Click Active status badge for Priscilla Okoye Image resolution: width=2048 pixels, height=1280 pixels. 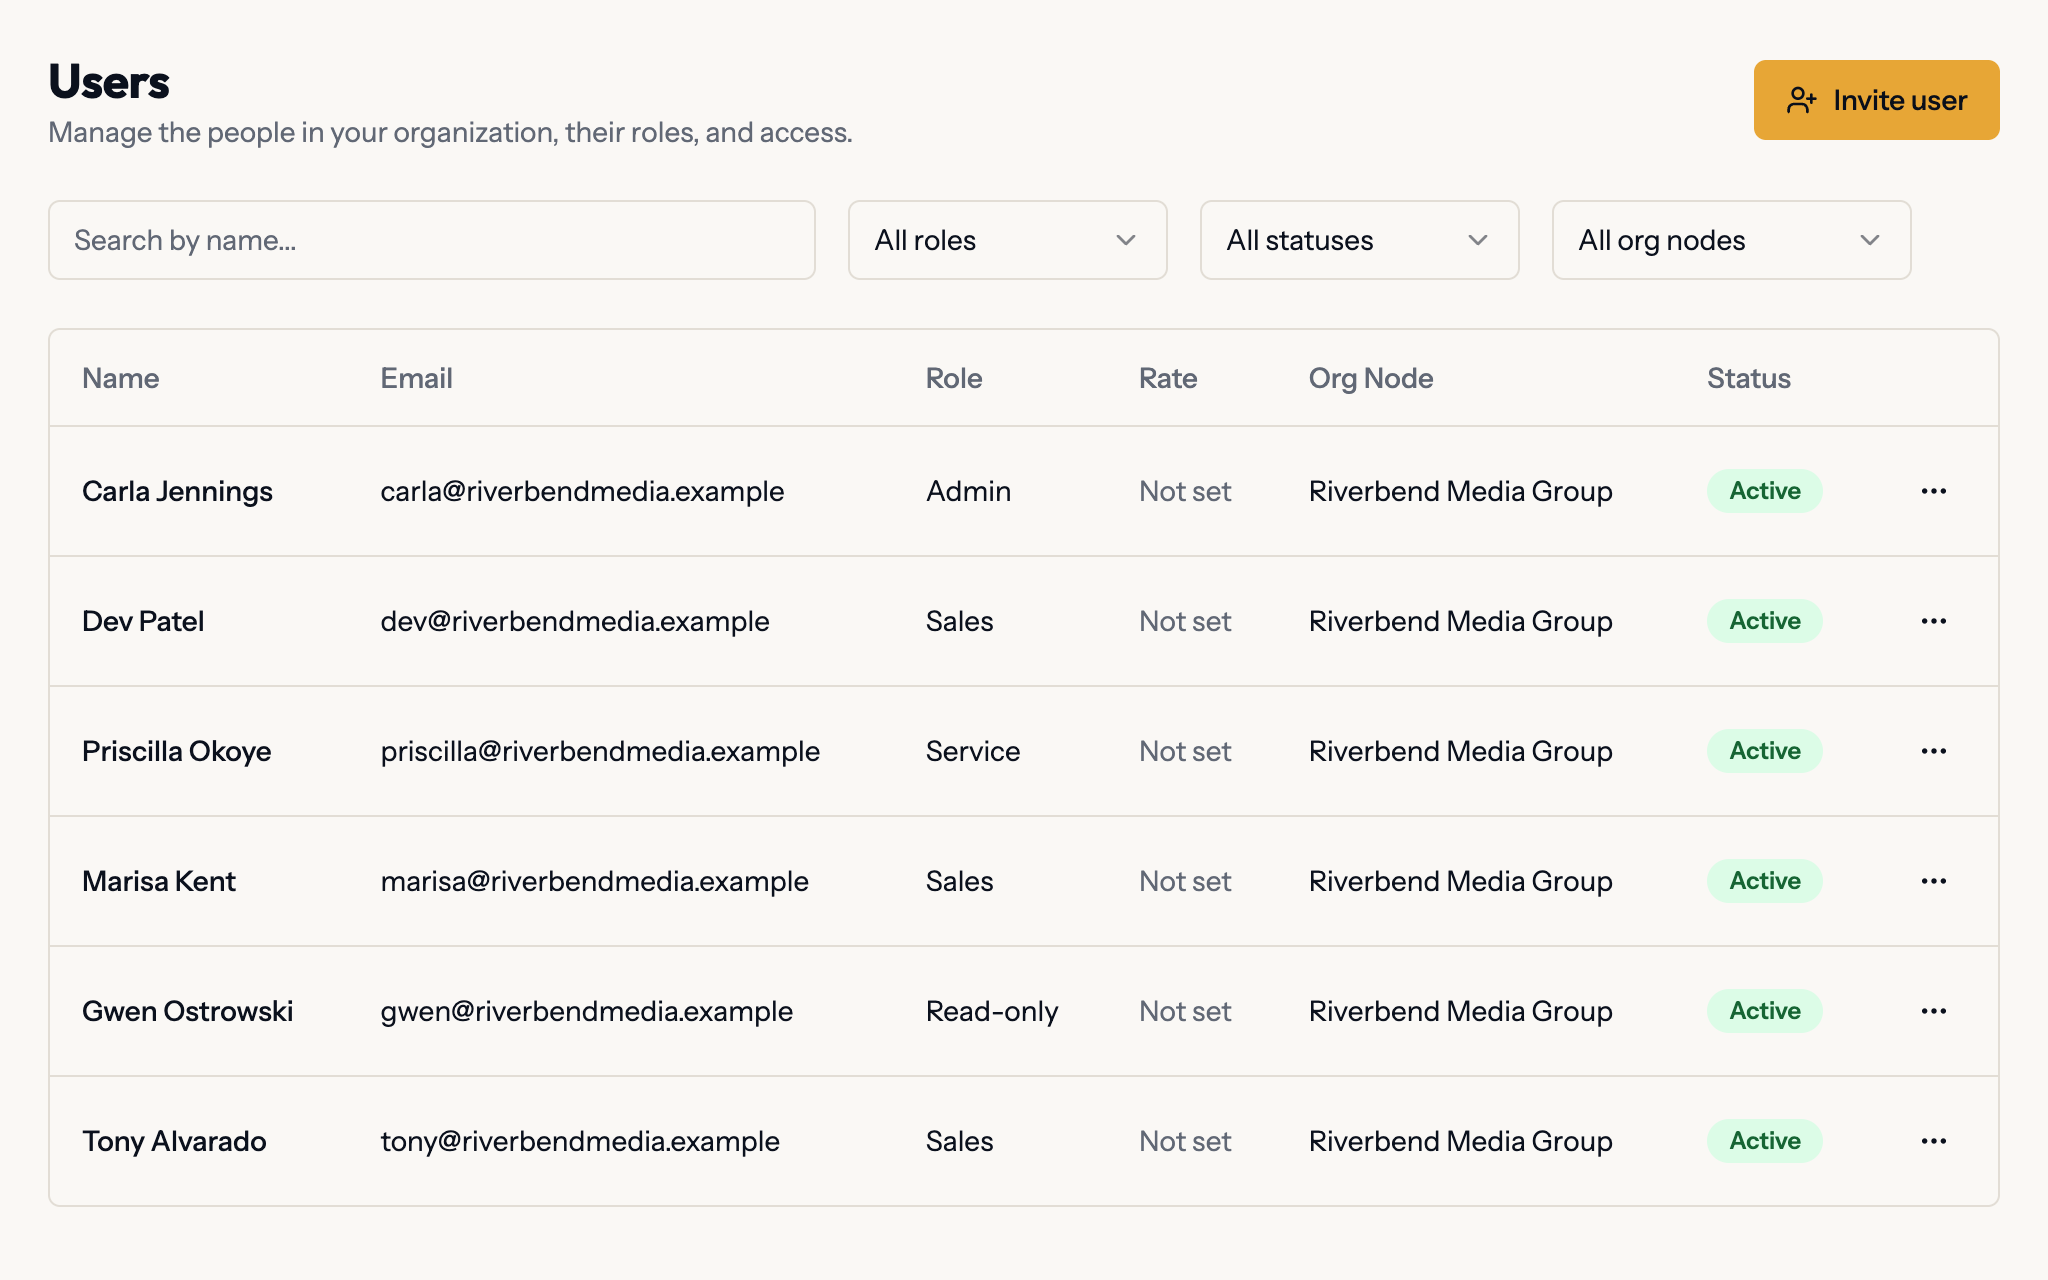(x=1765, y=751)
